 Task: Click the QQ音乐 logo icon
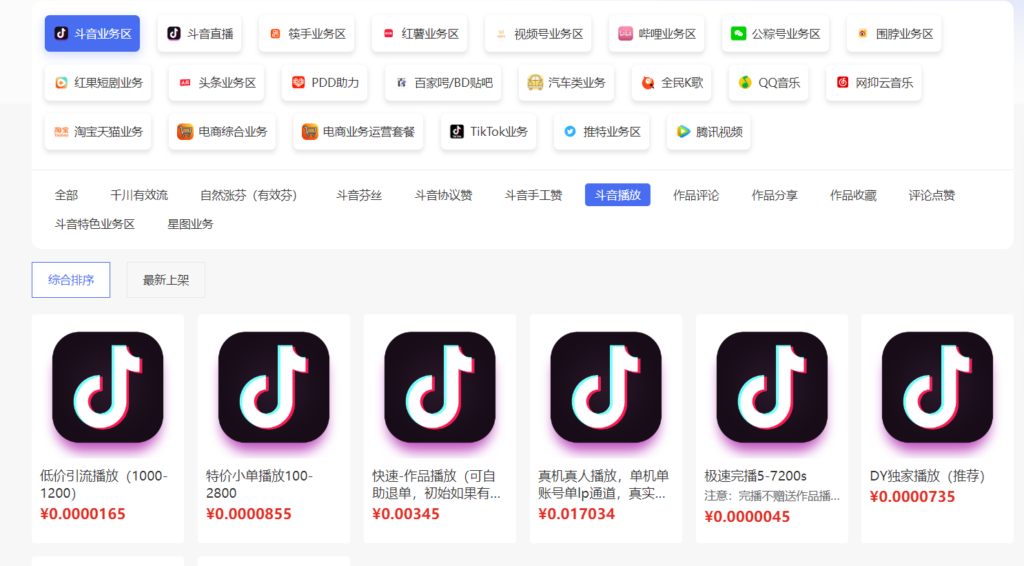(x=745, y=82)
